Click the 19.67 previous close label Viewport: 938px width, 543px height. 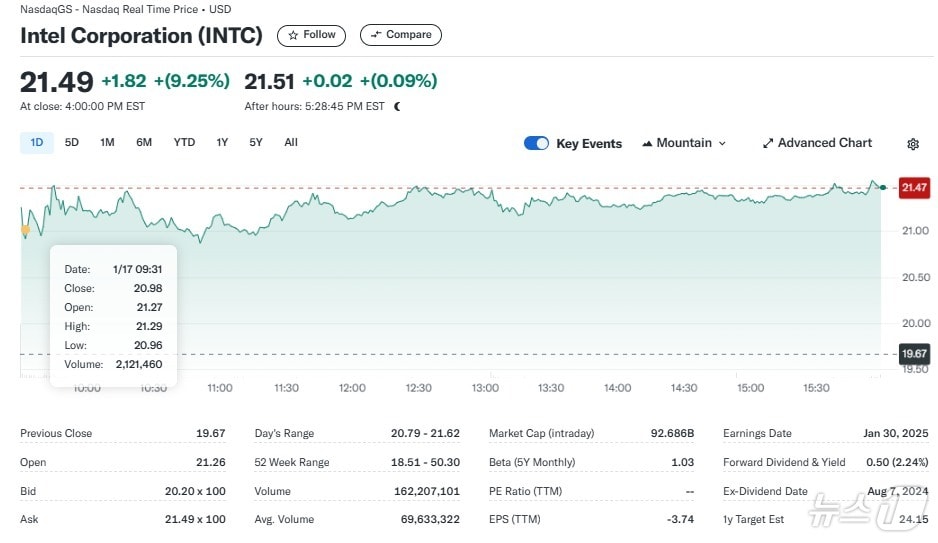914,354
